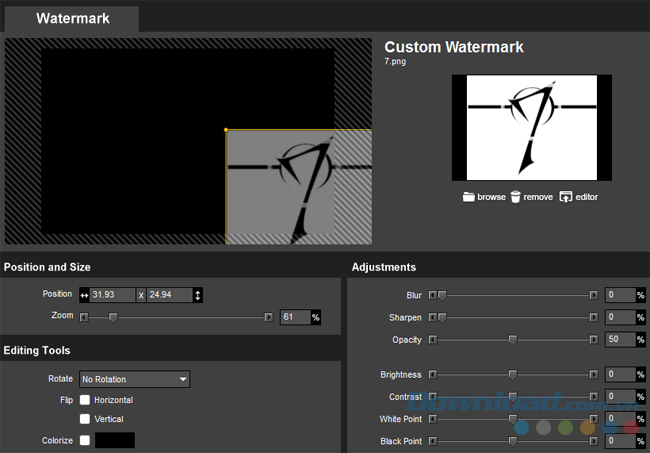The width and height of the screenshot is (650, 453).
Task: Click the Opacity slider right arrow
Action: pos(593,340)
